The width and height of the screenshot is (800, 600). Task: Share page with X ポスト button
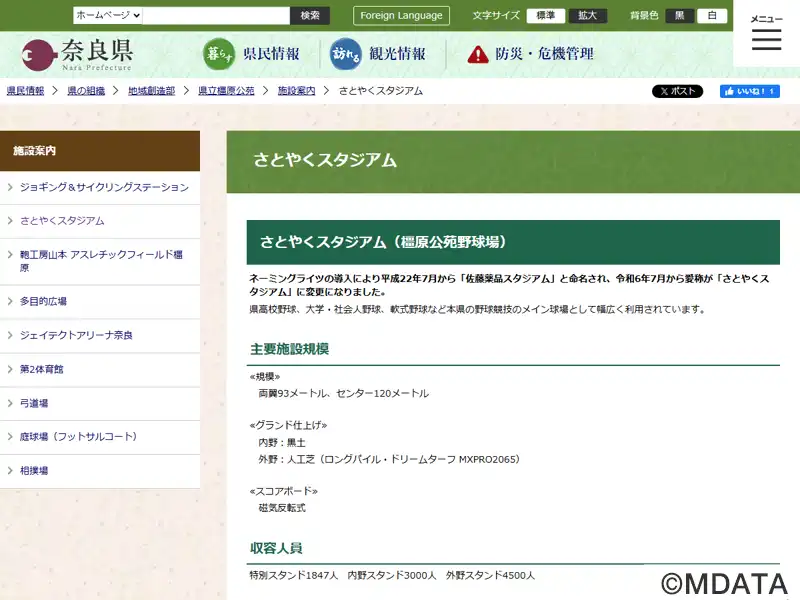point(677,91)
